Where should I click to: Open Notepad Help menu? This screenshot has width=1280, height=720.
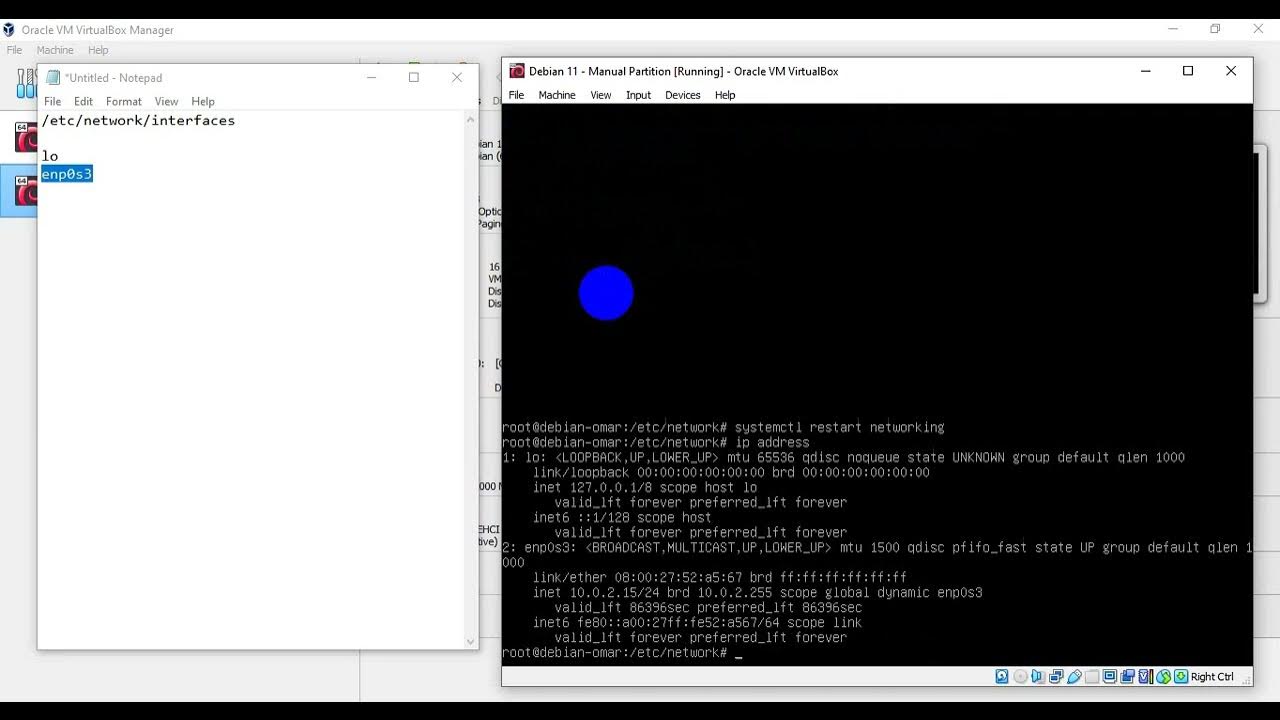coord(203,101)
